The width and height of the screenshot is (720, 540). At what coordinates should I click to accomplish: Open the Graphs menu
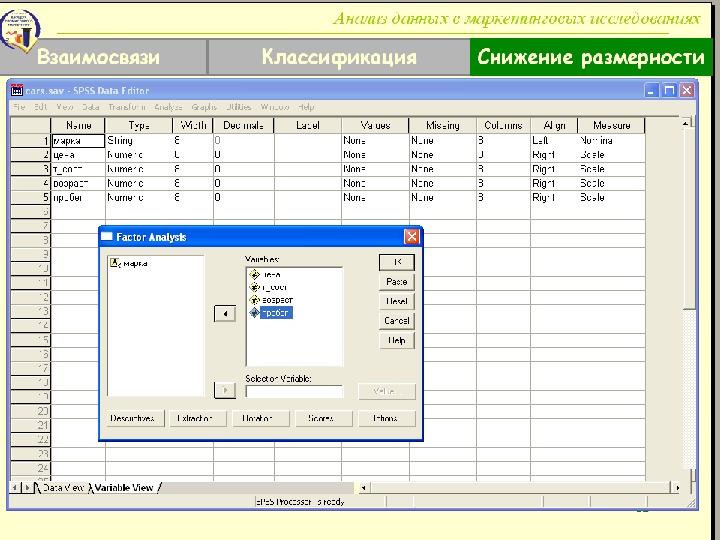pyautogui.click(x=204, y=107)
